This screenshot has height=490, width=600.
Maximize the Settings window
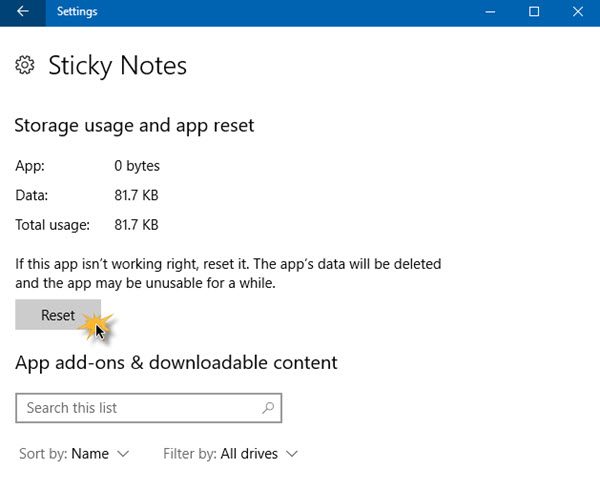pos(534,12)
